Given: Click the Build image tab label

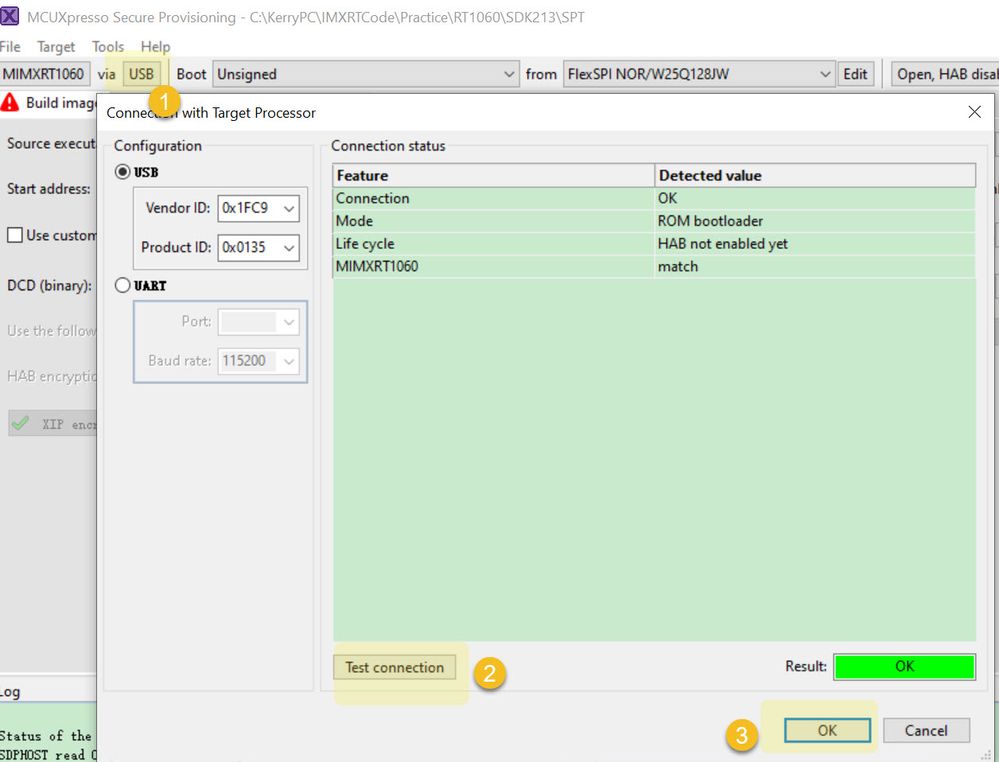Looking at the screenshot, I should point(61,103).
